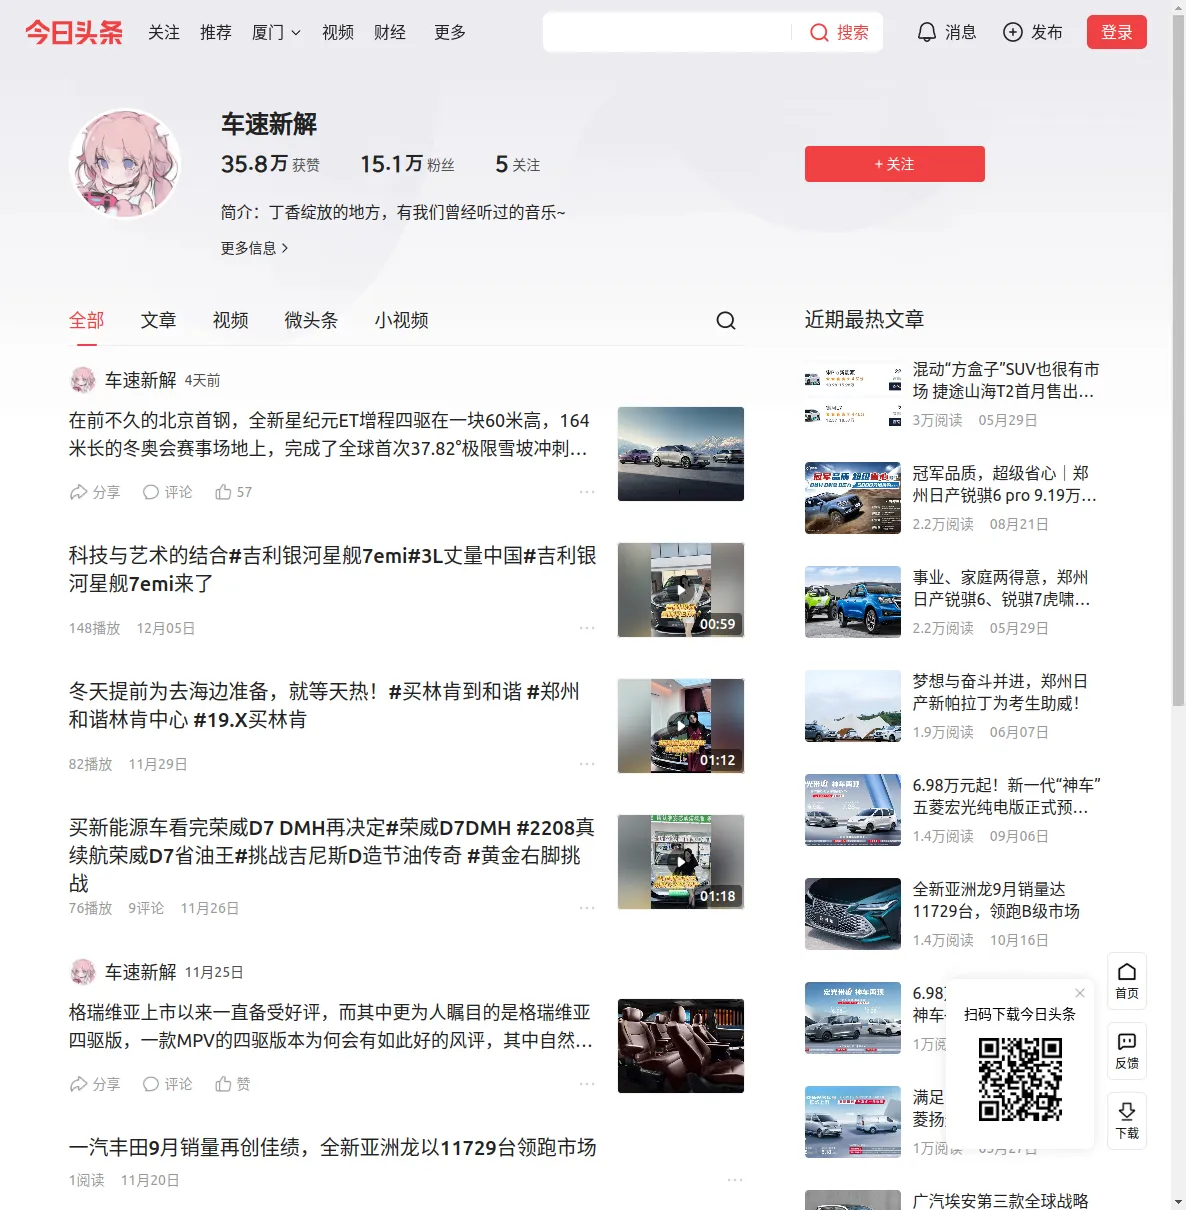Open the 更多 navigation menu

pos(450,32)
